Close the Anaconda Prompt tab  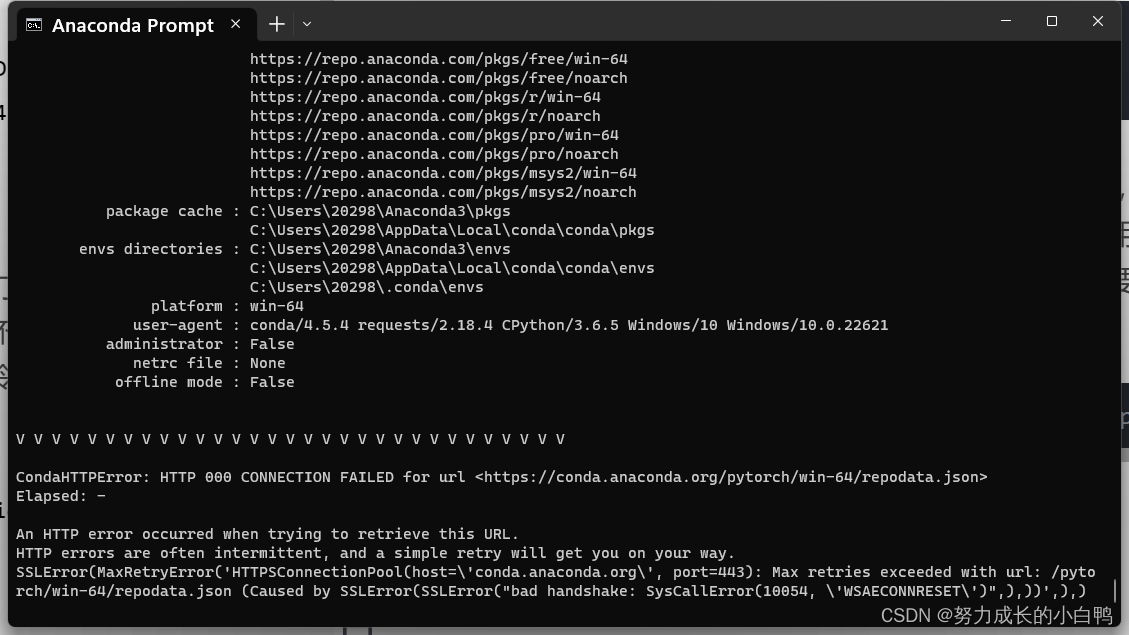coord(235,23)
